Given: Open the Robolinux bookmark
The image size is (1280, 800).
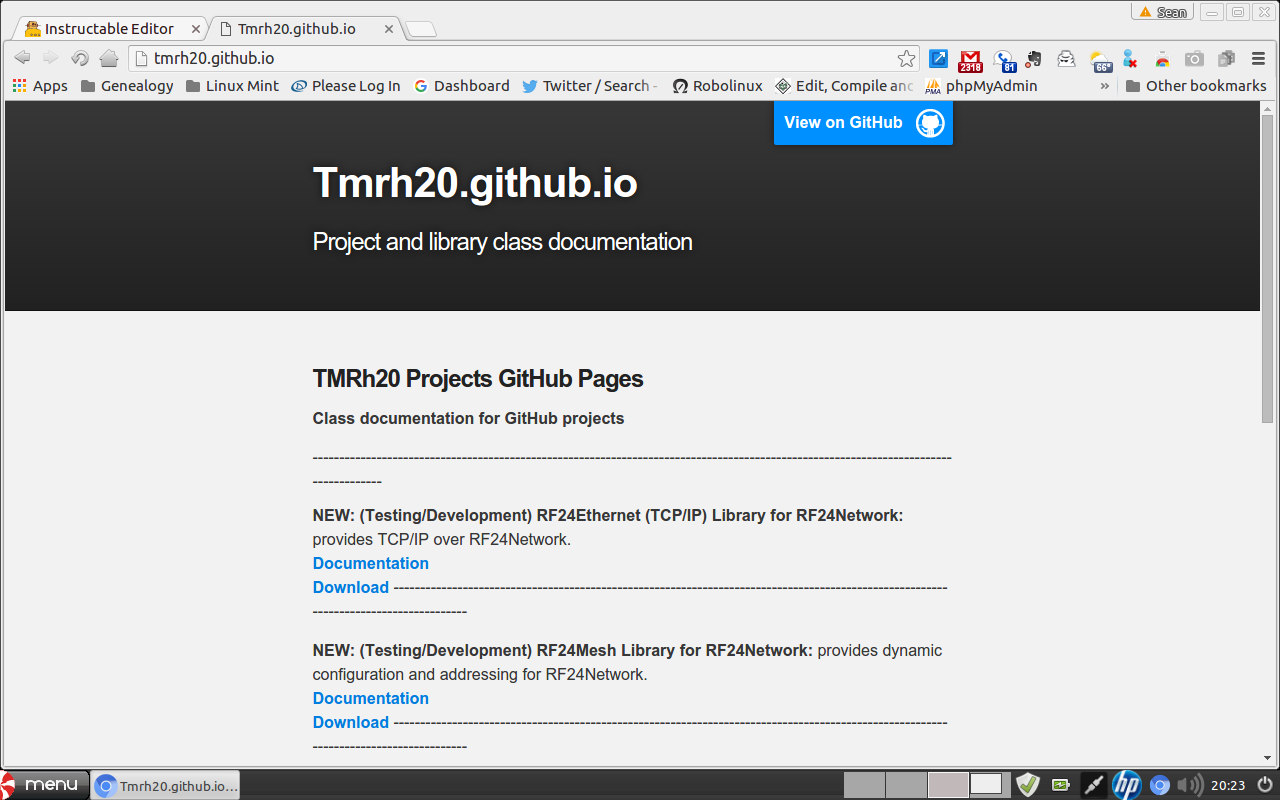Looking at the screenshot, I should coord(717,86).
